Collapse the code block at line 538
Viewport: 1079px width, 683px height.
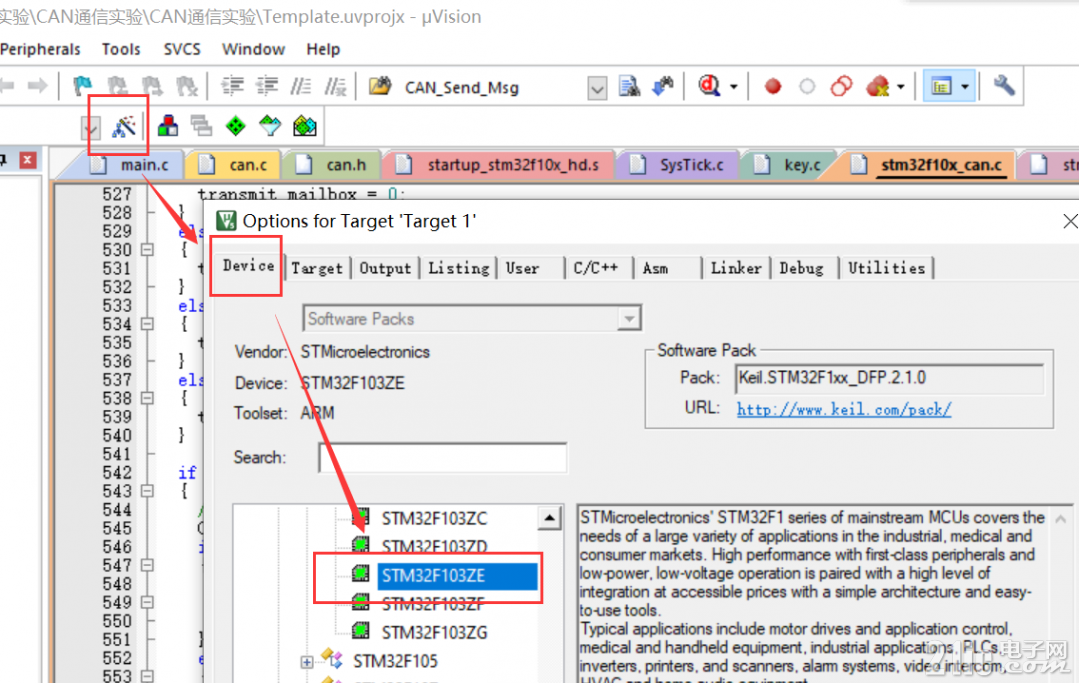pyautogui.click(x=147, y=398)
